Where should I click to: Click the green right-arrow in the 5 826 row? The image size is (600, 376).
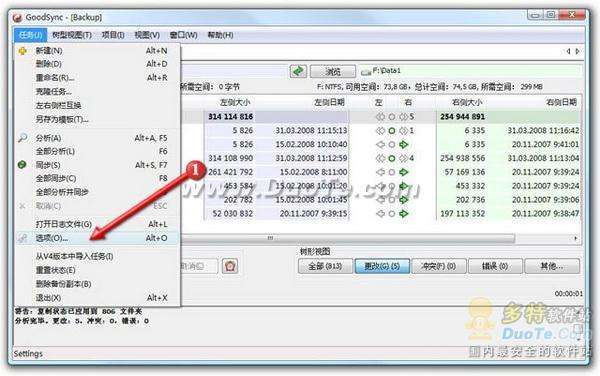coord(404,145)
